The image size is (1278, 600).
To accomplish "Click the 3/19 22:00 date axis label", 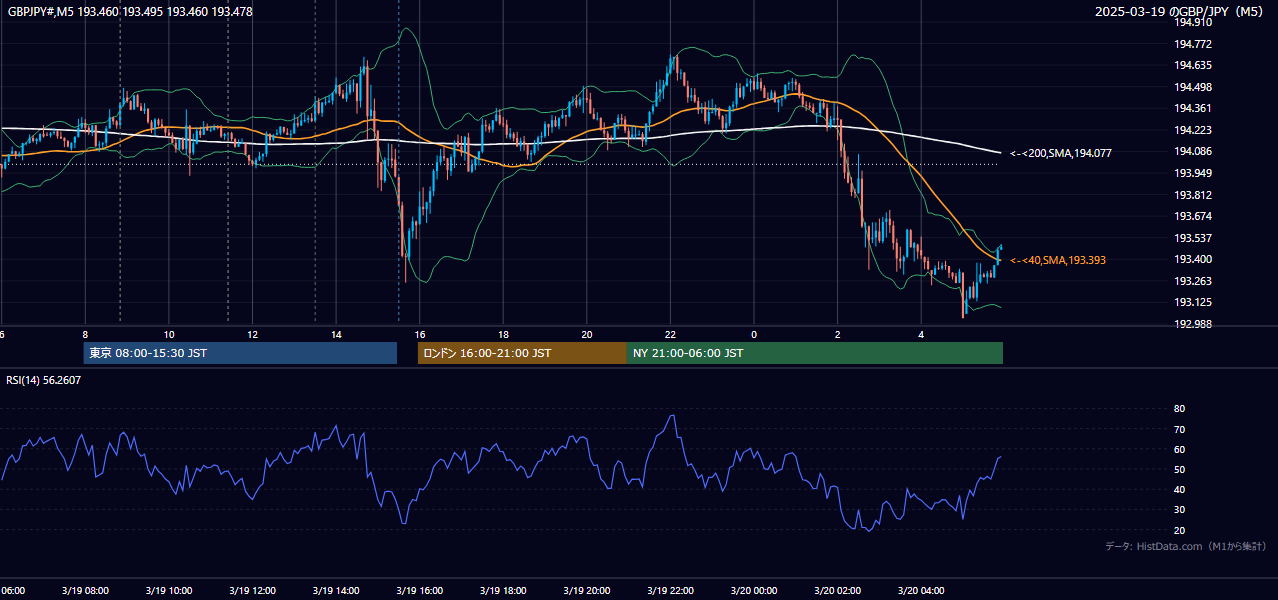I will (x=670, y=591).
